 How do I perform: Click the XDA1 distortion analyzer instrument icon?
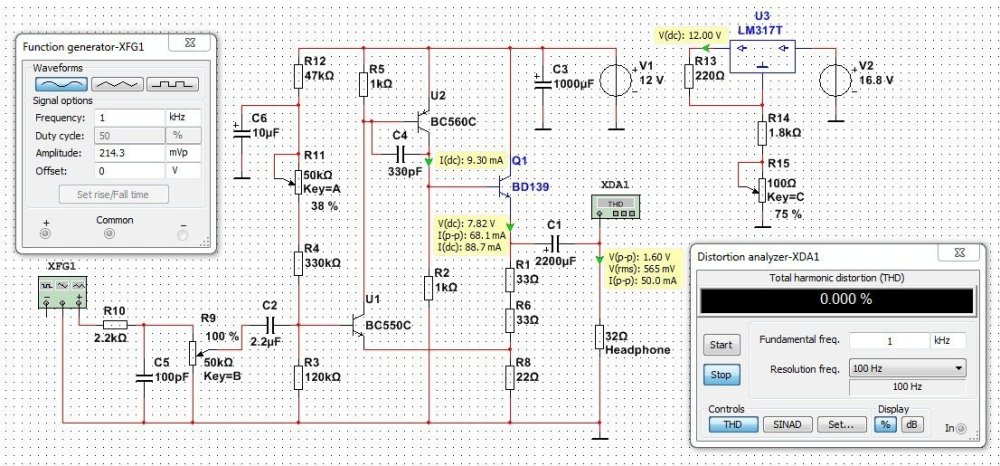(x=610, y=206)
